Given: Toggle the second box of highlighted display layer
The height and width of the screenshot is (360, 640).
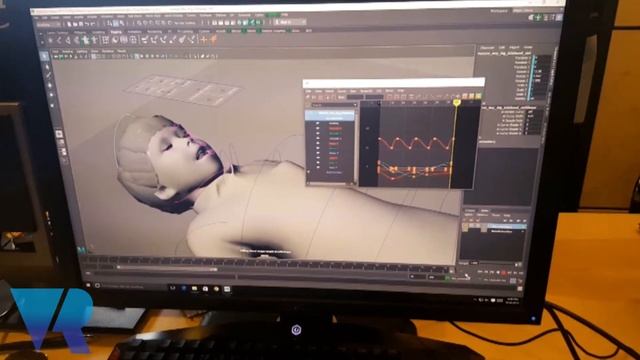Looking at the screenshot, I should pyautogui.click(x=471, y=226).
